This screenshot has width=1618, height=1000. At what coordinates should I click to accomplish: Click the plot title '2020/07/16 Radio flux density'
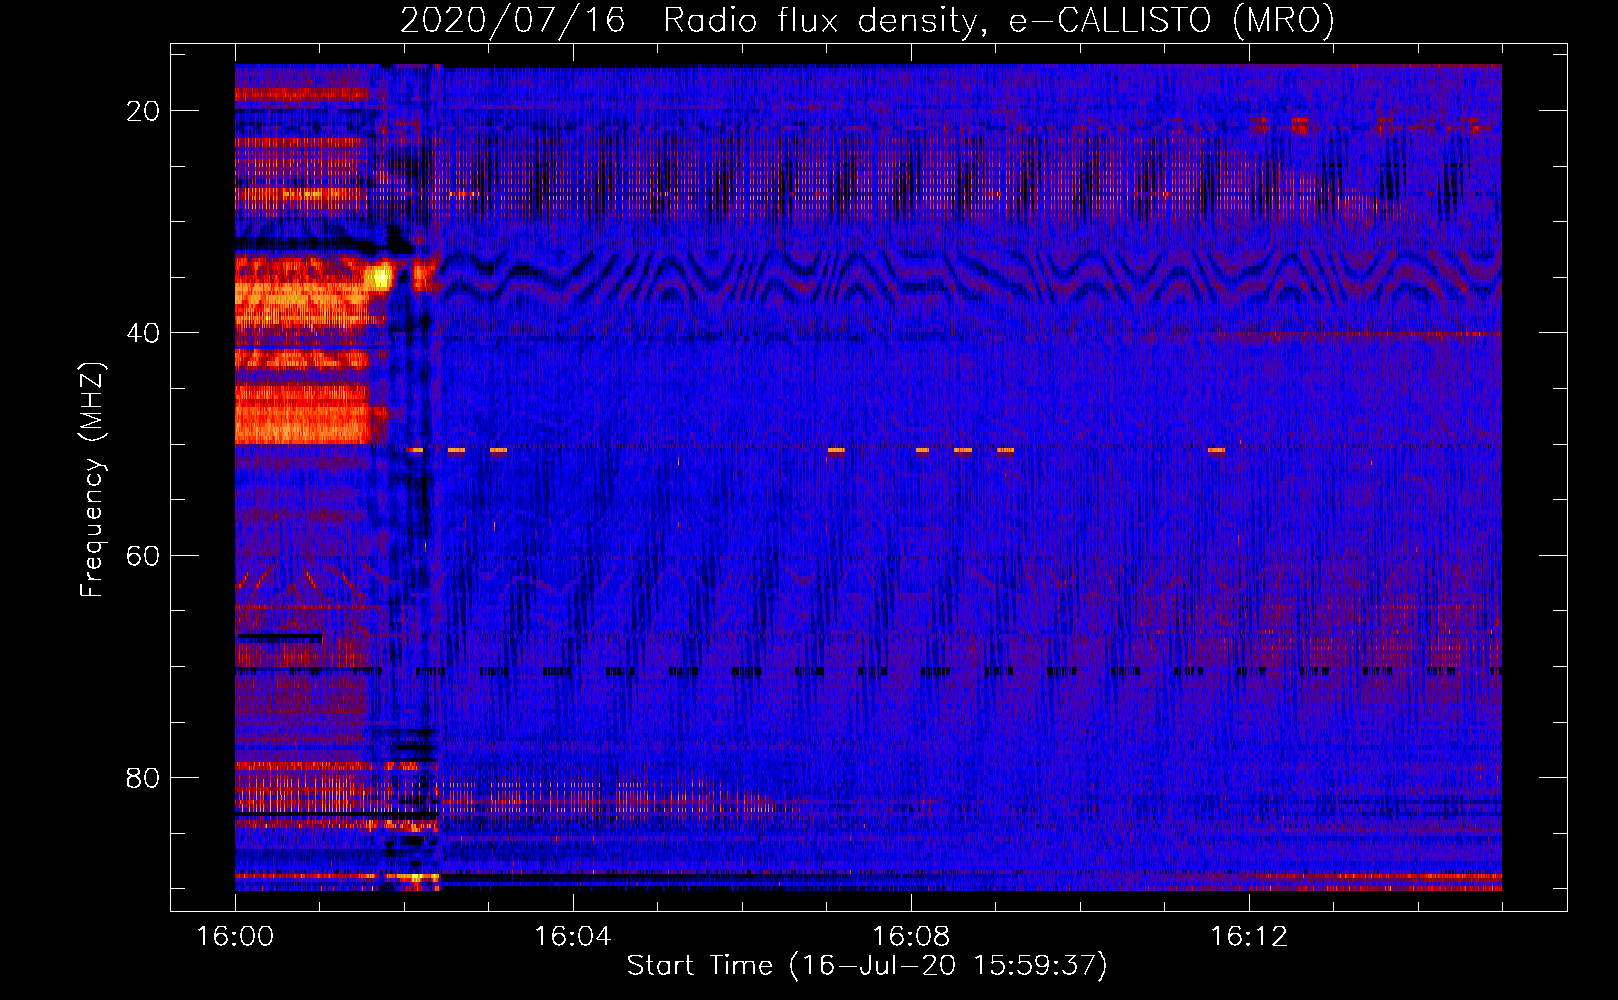point(688,20)
